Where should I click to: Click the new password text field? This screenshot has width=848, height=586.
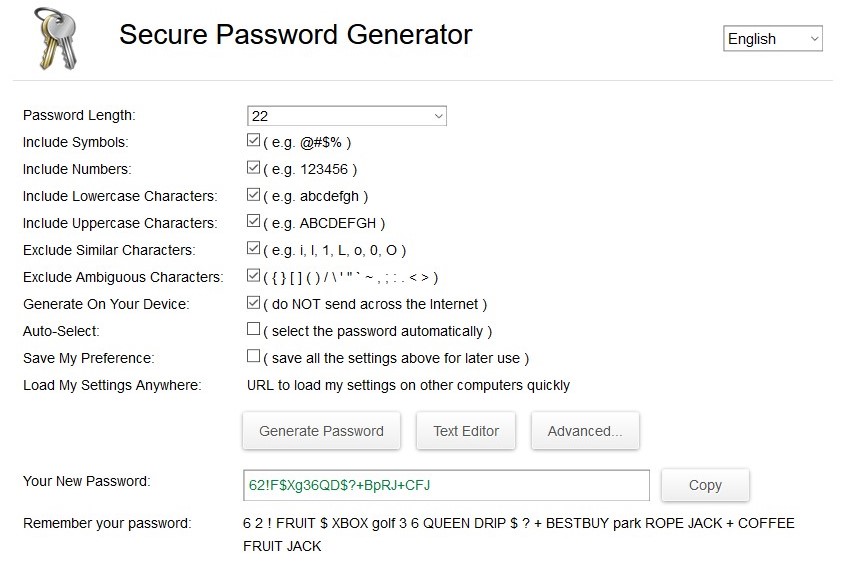click(446, 485)
